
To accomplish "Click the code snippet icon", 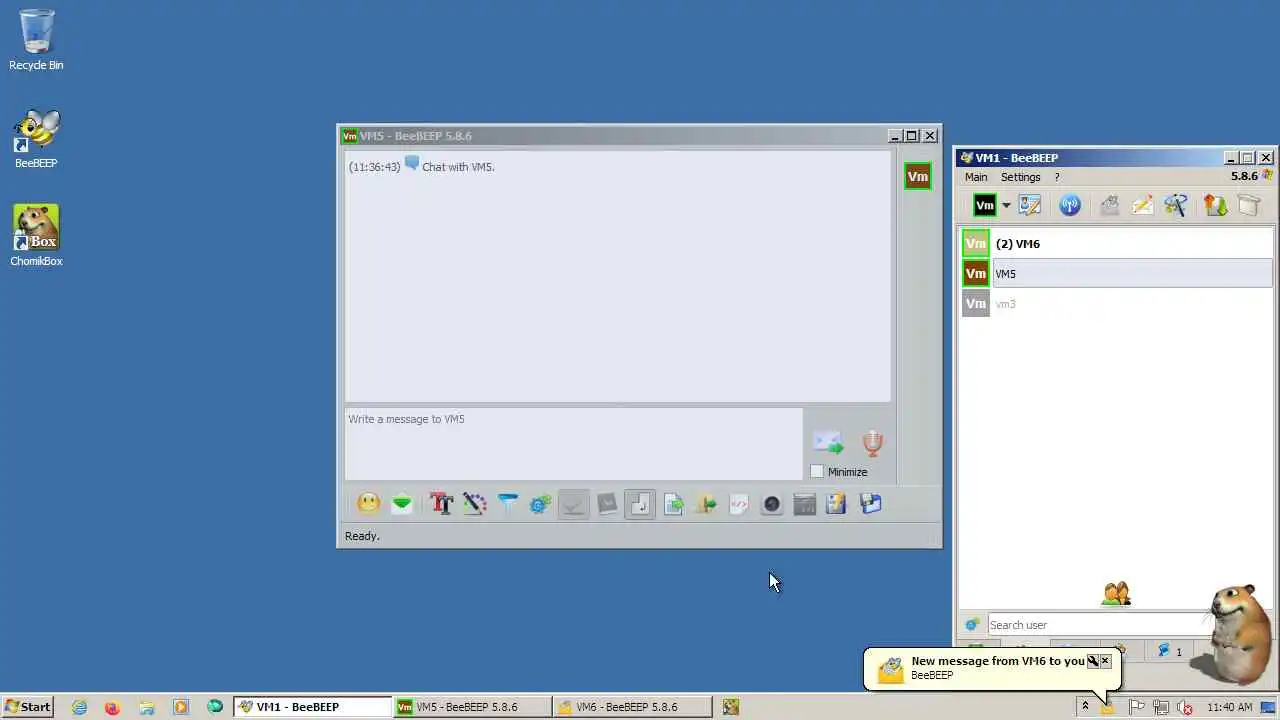I will point(739,504).
